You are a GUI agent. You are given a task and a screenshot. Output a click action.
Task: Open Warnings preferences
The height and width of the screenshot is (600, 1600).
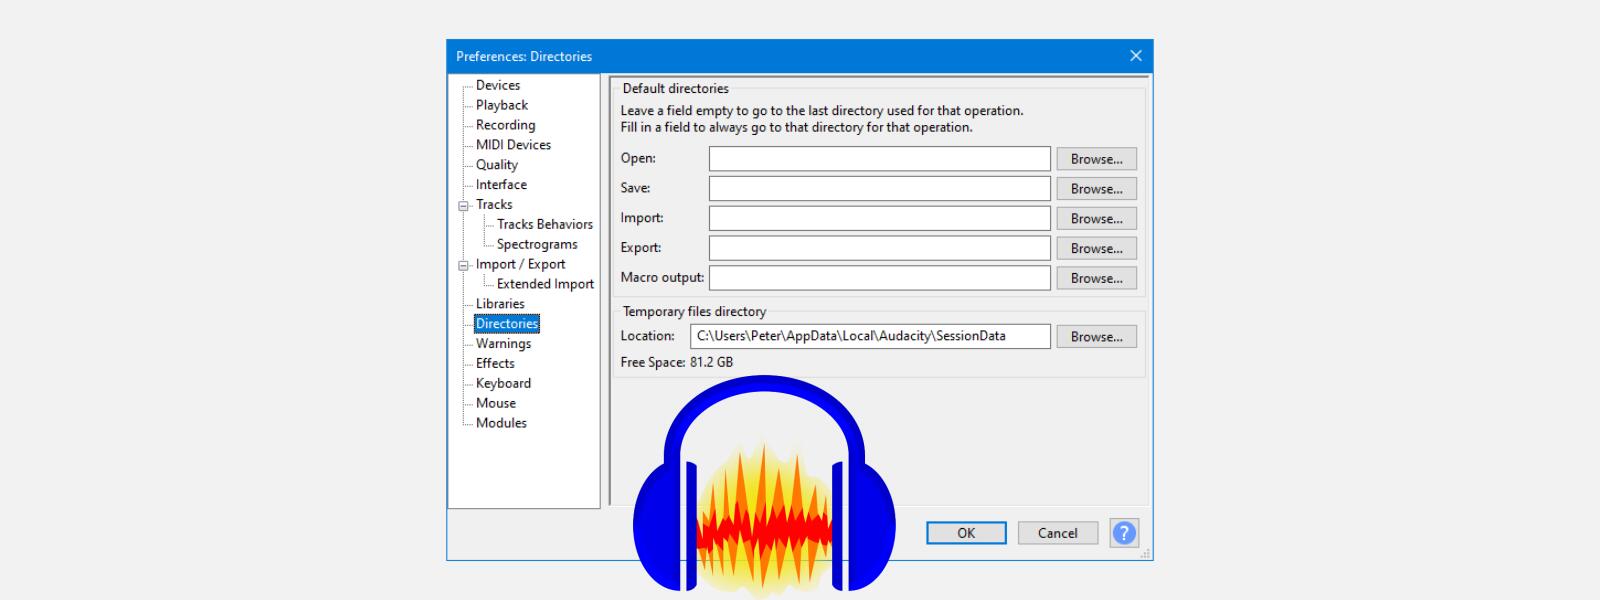click(x=503, y=344)
